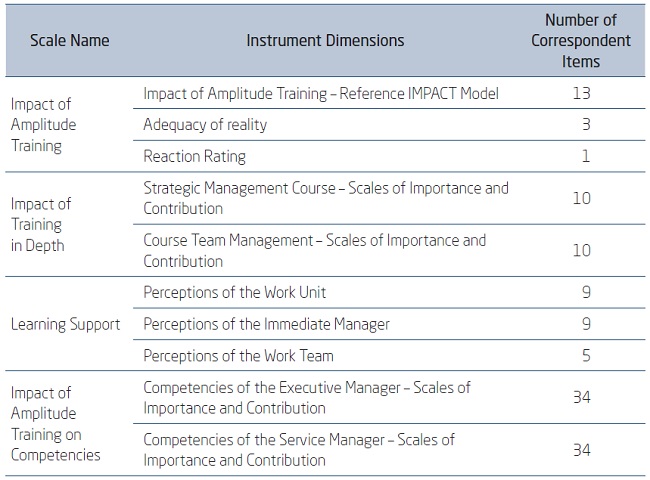650x480 pixels.
Task: Click the Course Team Management dimension
Action: (314, 250)
